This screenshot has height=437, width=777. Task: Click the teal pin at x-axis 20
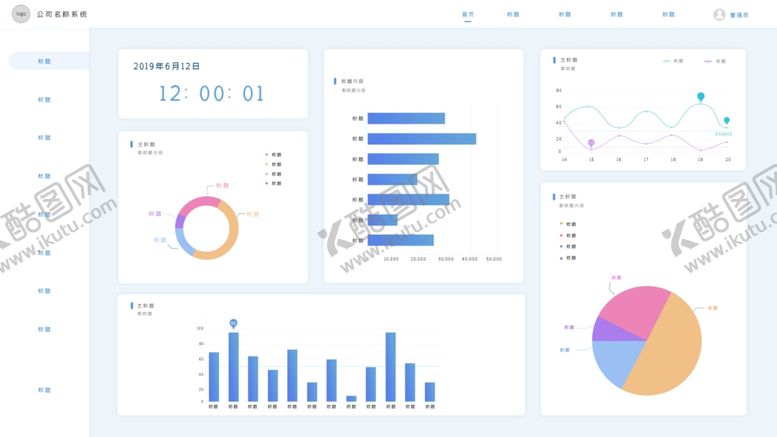pyautogui.click(x=727, y=121)
